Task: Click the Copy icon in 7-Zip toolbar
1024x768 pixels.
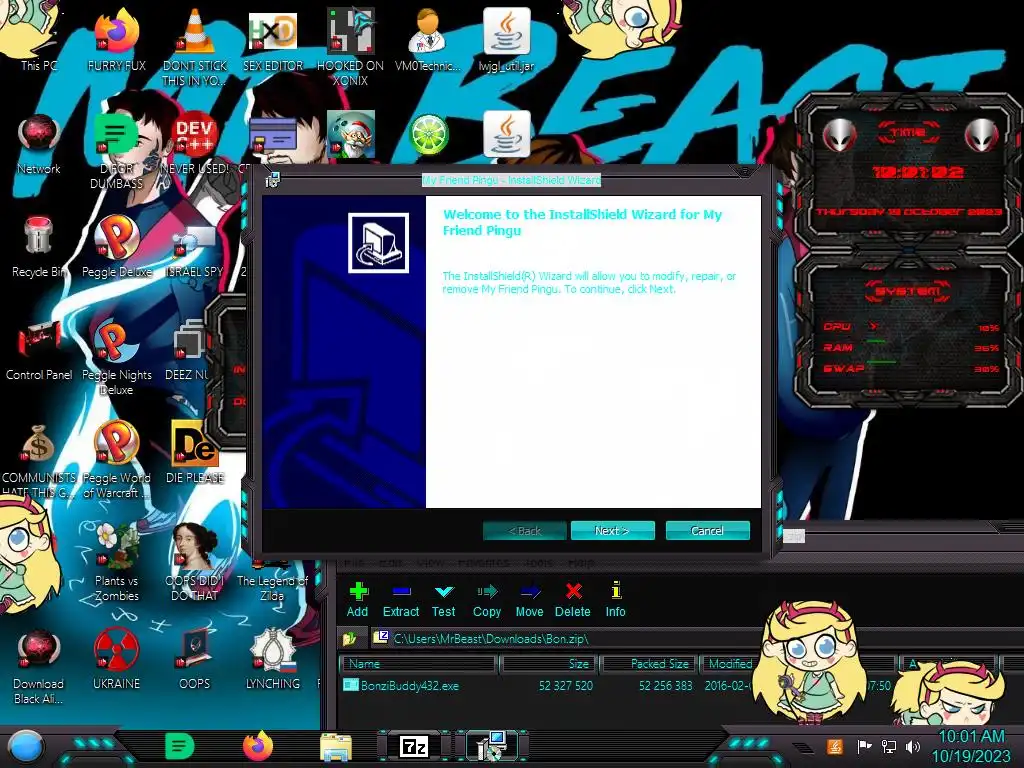Action: 487,591
